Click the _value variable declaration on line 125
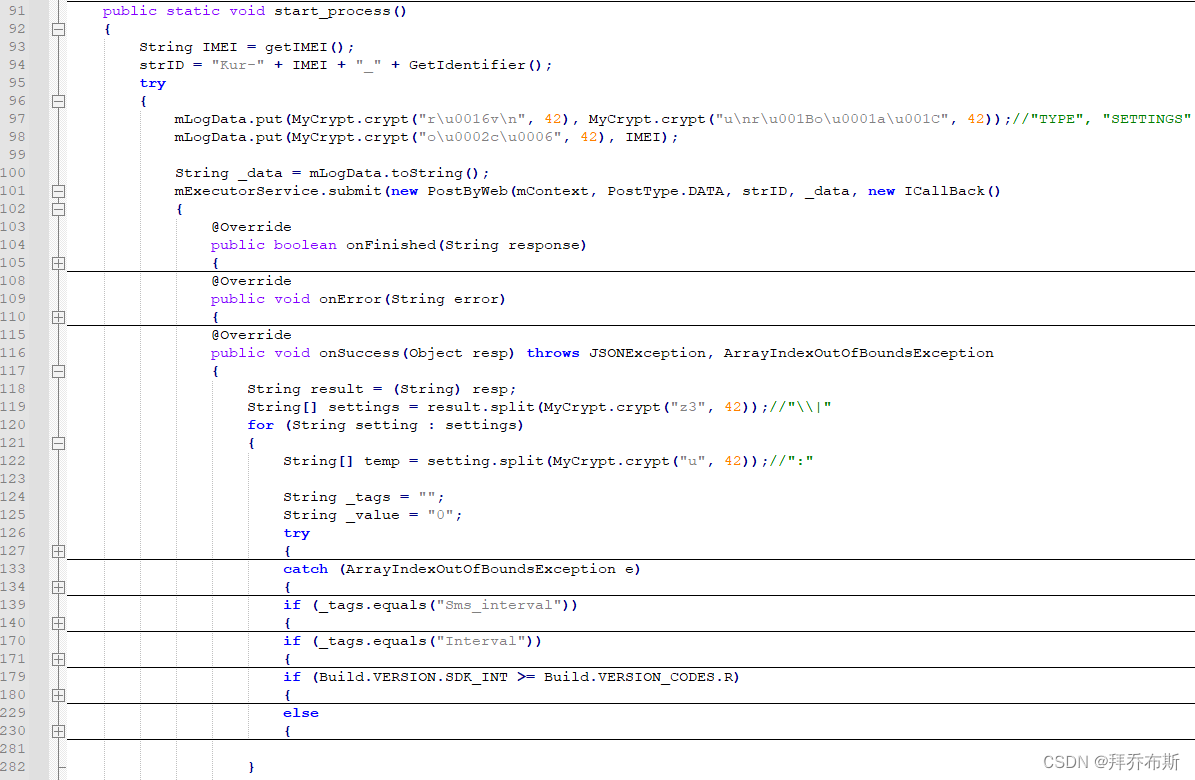This screenshot has height=780, width=1195. 373,515
